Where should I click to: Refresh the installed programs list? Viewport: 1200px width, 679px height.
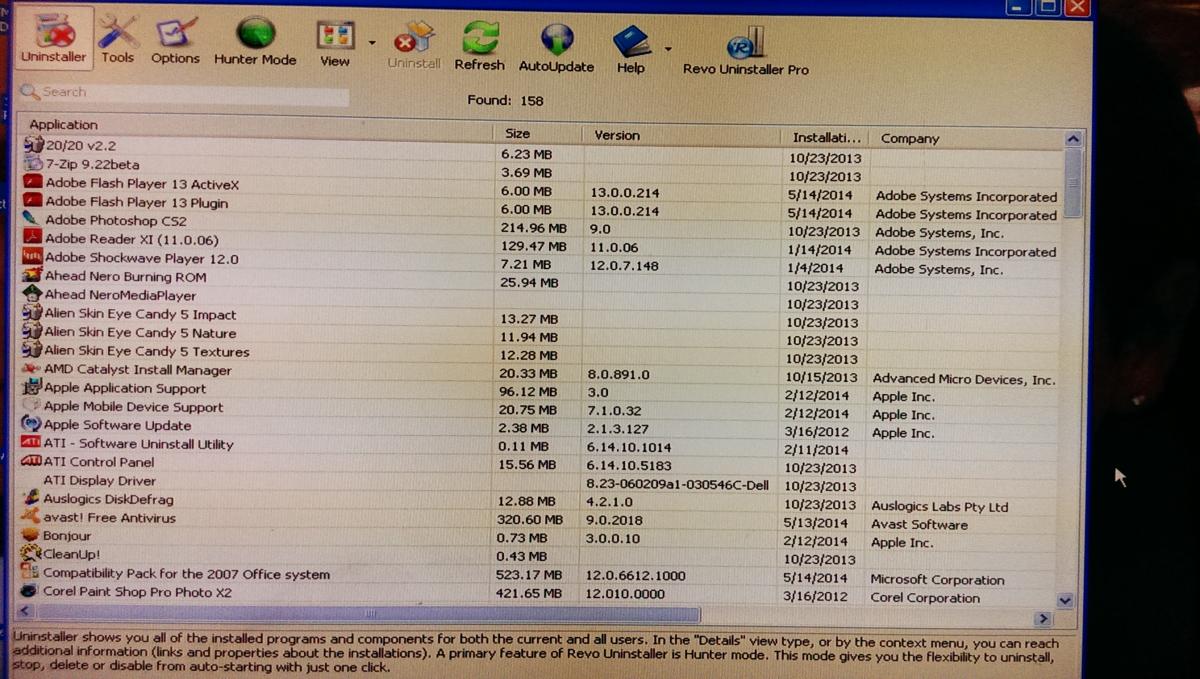(x=479, y=46)
